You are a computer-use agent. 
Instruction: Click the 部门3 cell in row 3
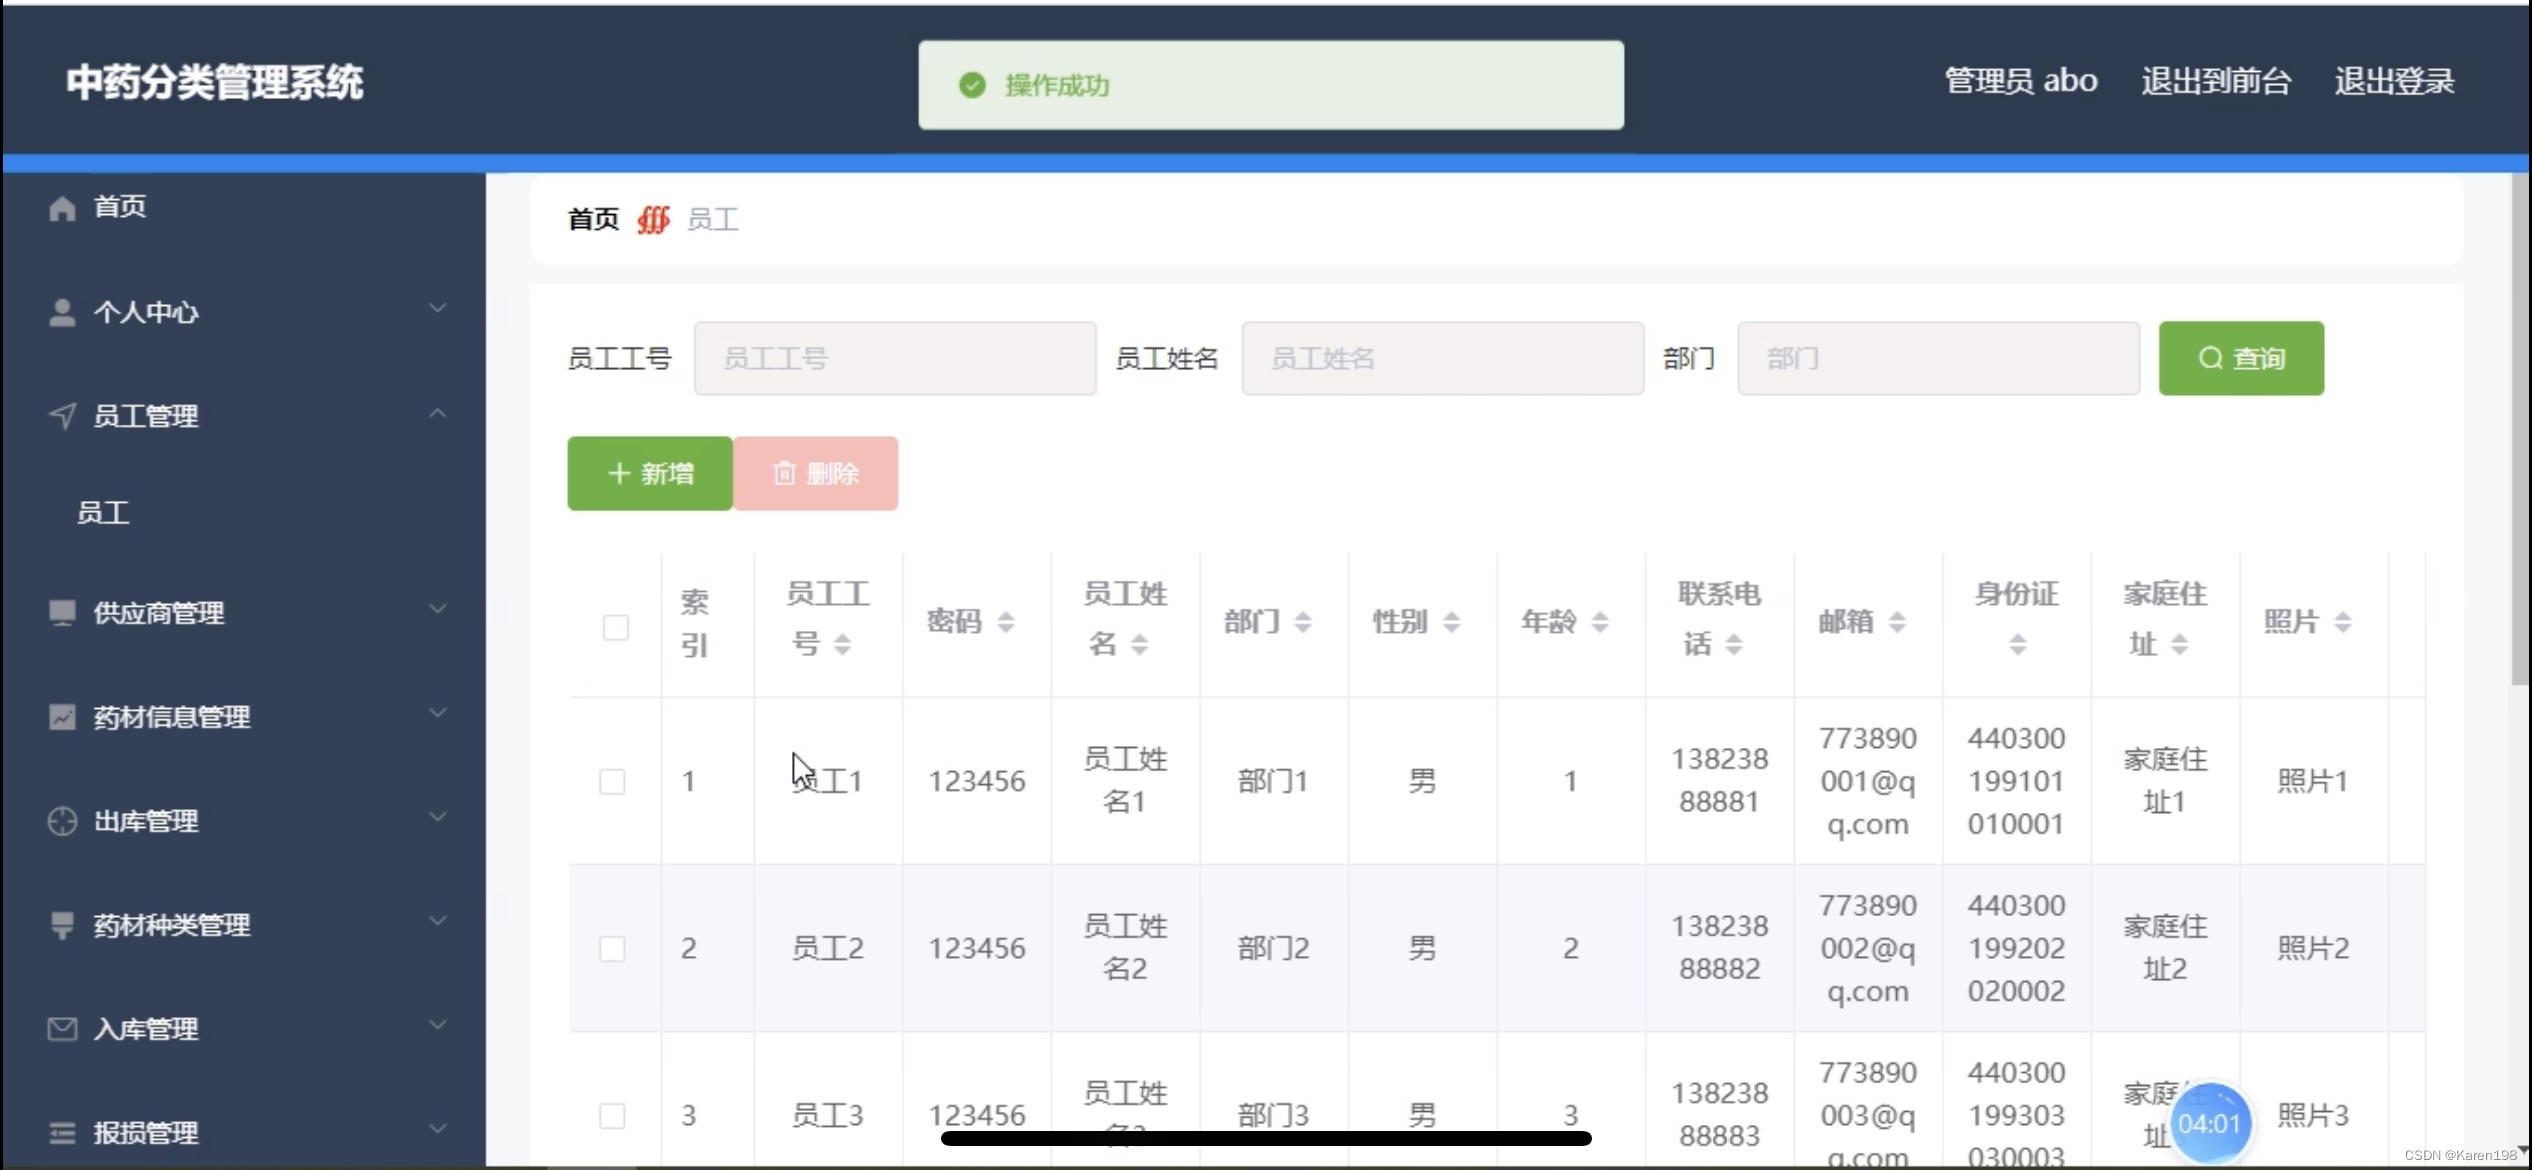pos(1273,1115)
